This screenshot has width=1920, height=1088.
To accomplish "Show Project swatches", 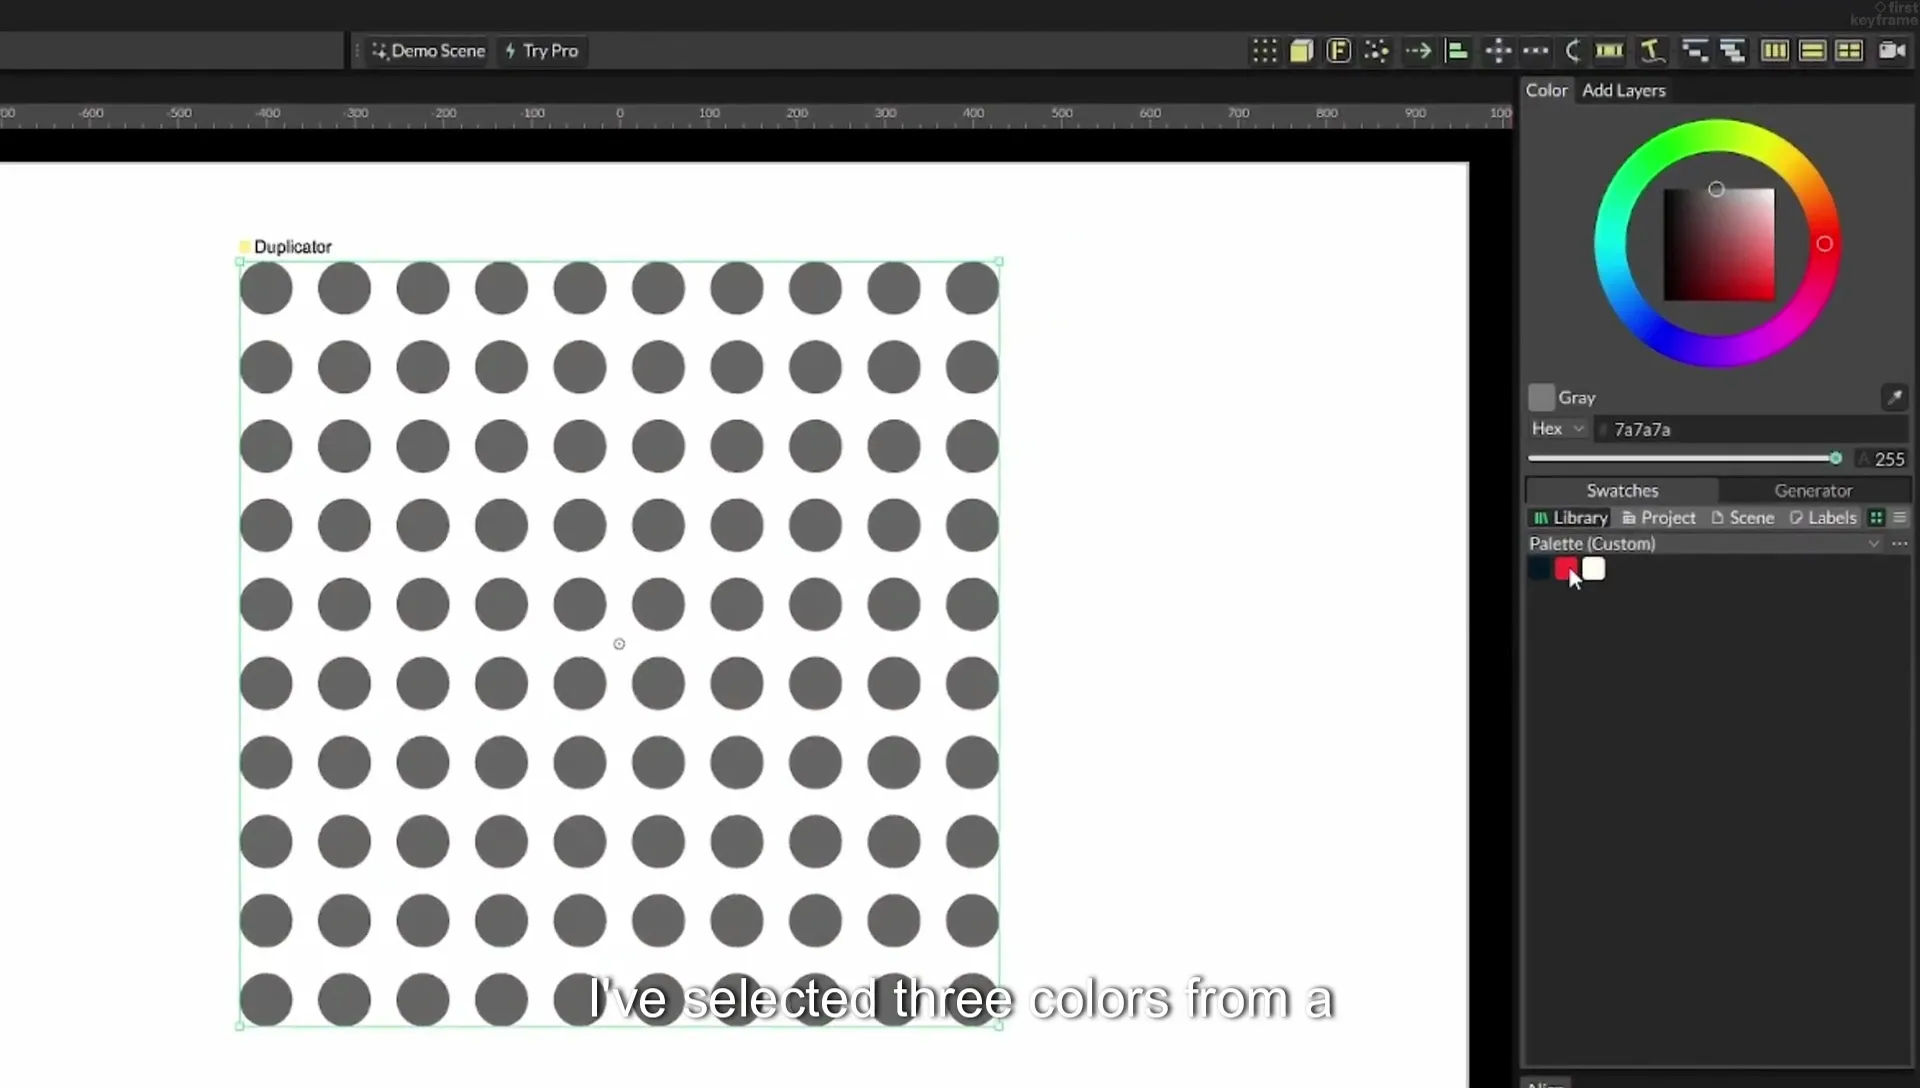I will click(x=1659, y=517).
